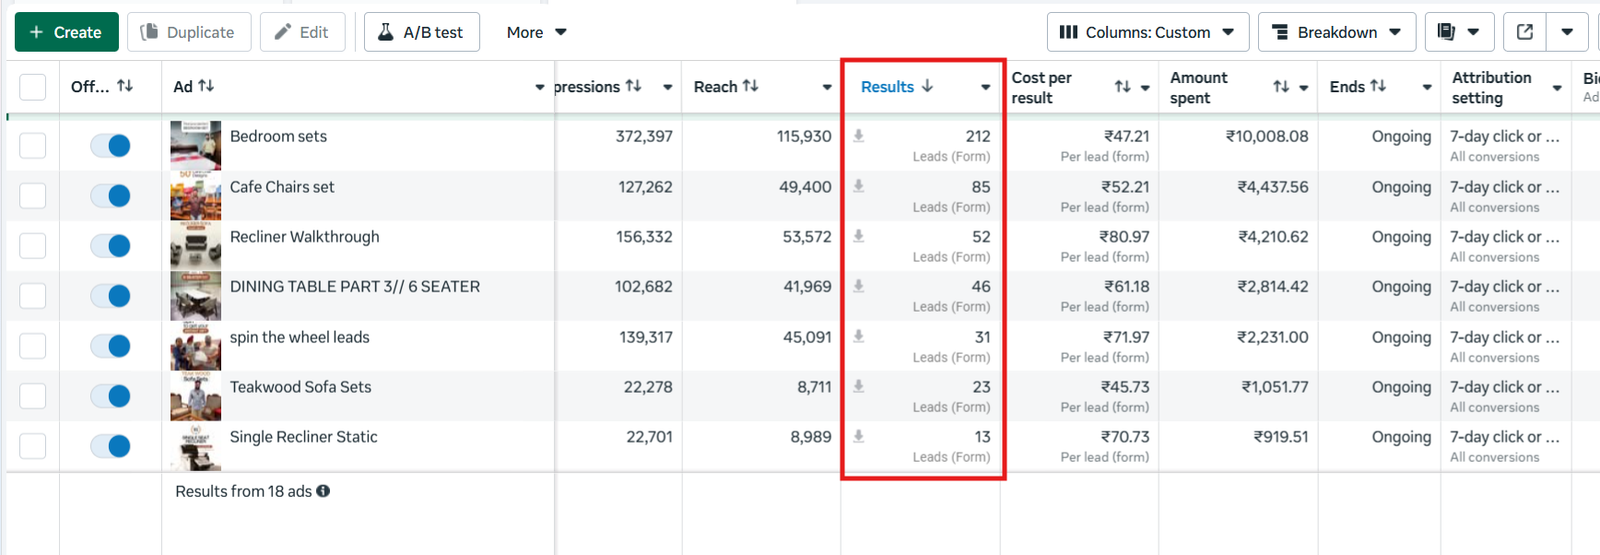Open the More menu
Viewport: 1600px width, 555px height.
(536, 32)
